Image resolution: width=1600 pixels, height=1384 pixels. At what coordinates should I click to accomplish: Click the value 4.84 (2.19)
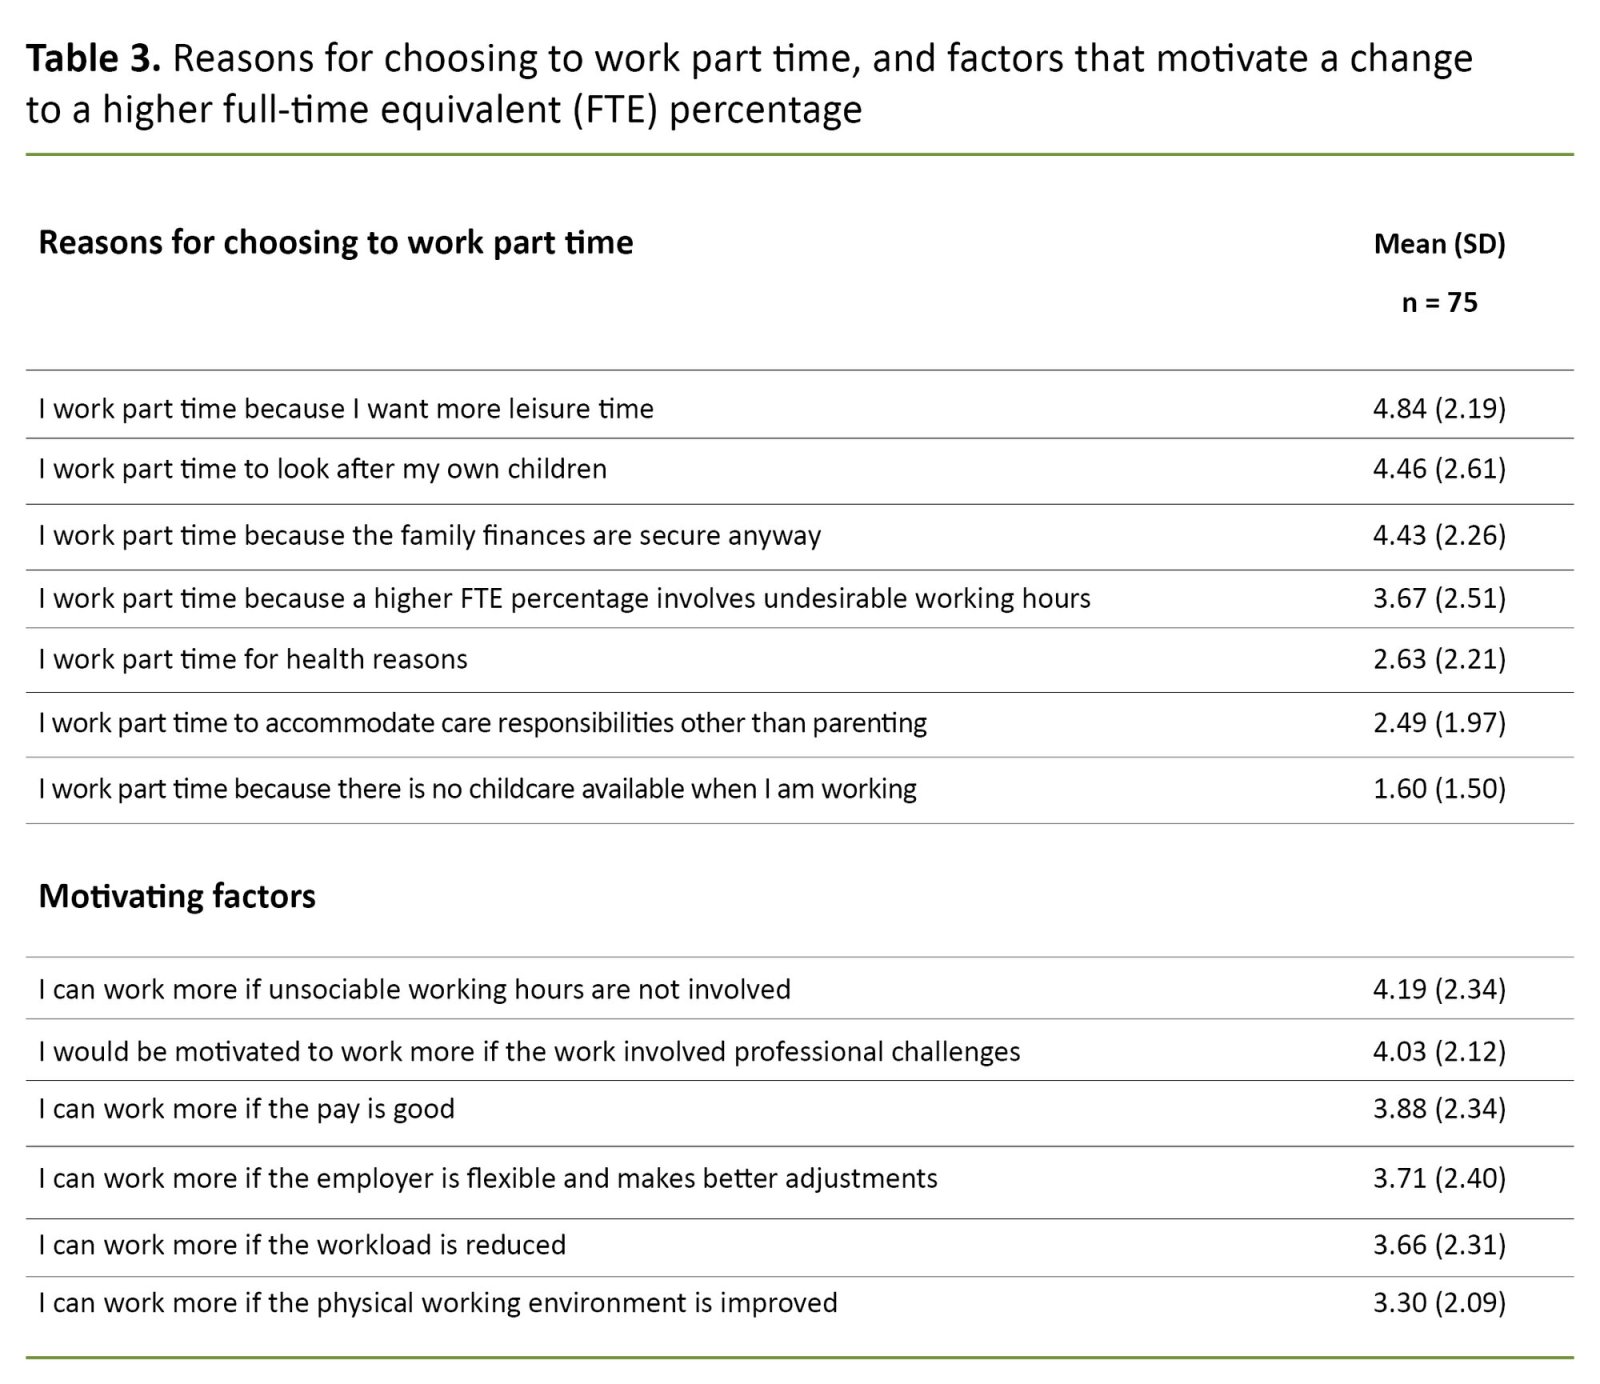click(x=1439, y=409)
